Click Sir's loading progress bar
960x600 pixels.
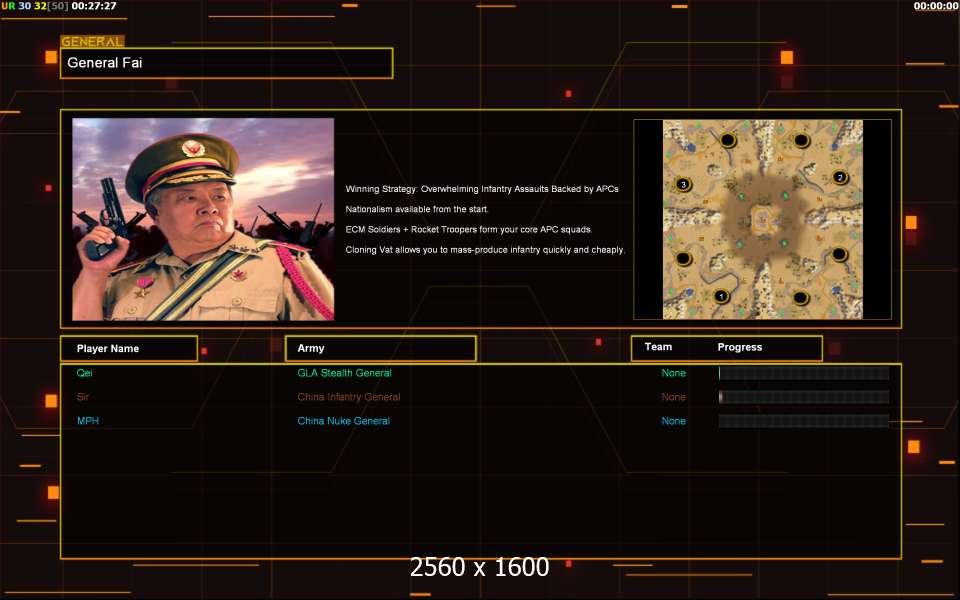coord(803,397)
